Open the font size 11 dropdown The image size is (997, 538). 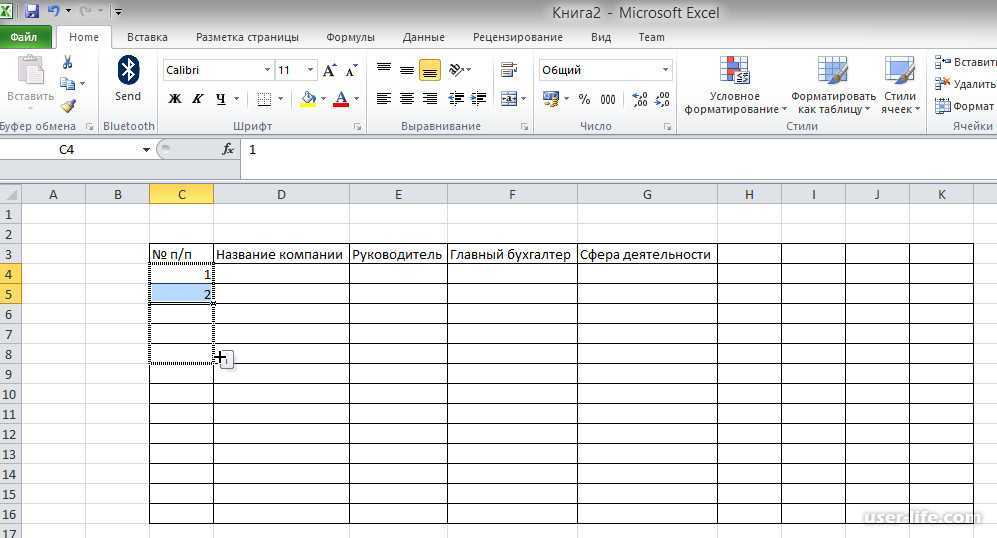[310, 70]
